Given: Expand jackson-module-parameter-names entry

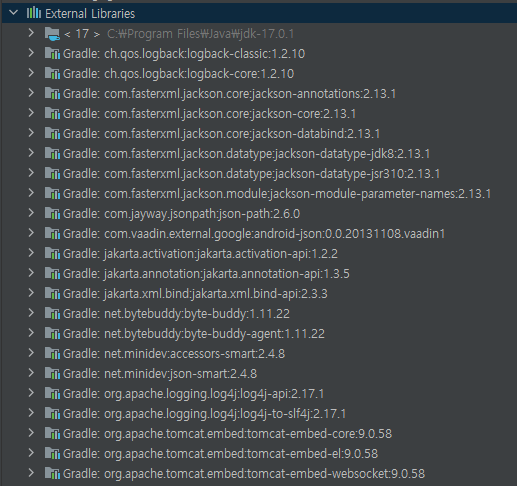Looking at the screenshot, I should (31, 193).
